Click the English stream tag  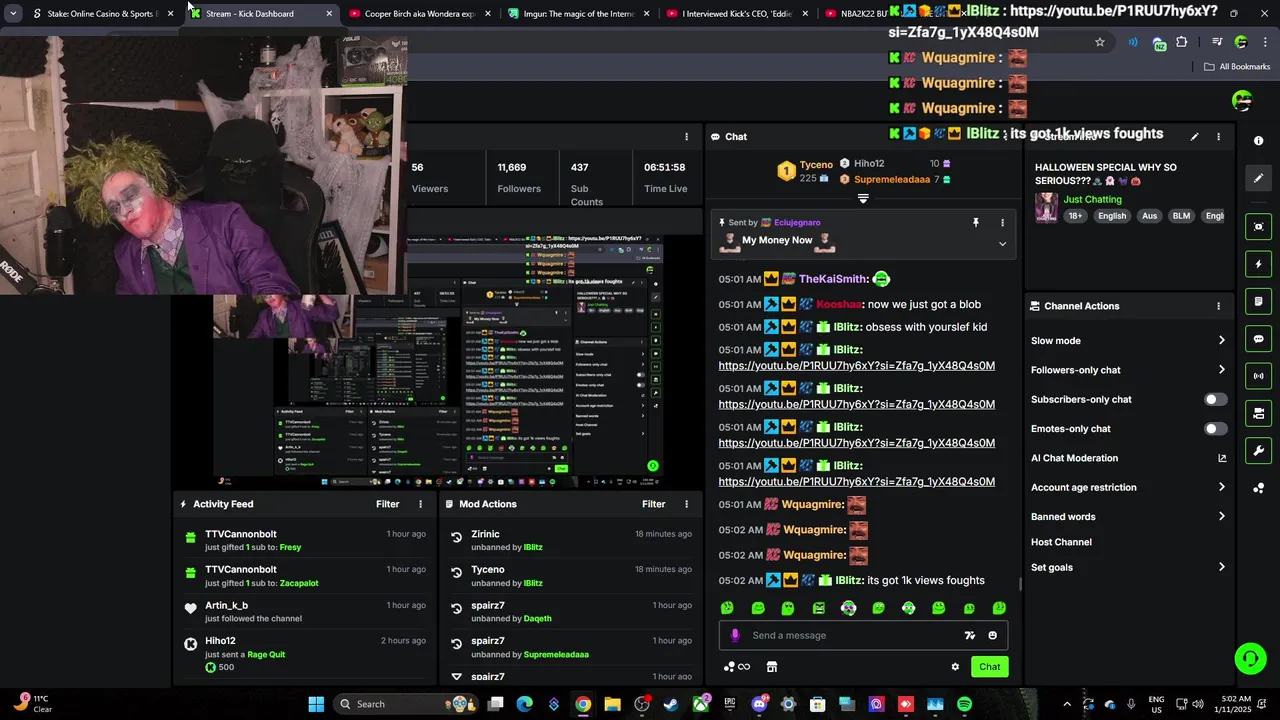coord(1112,216)
